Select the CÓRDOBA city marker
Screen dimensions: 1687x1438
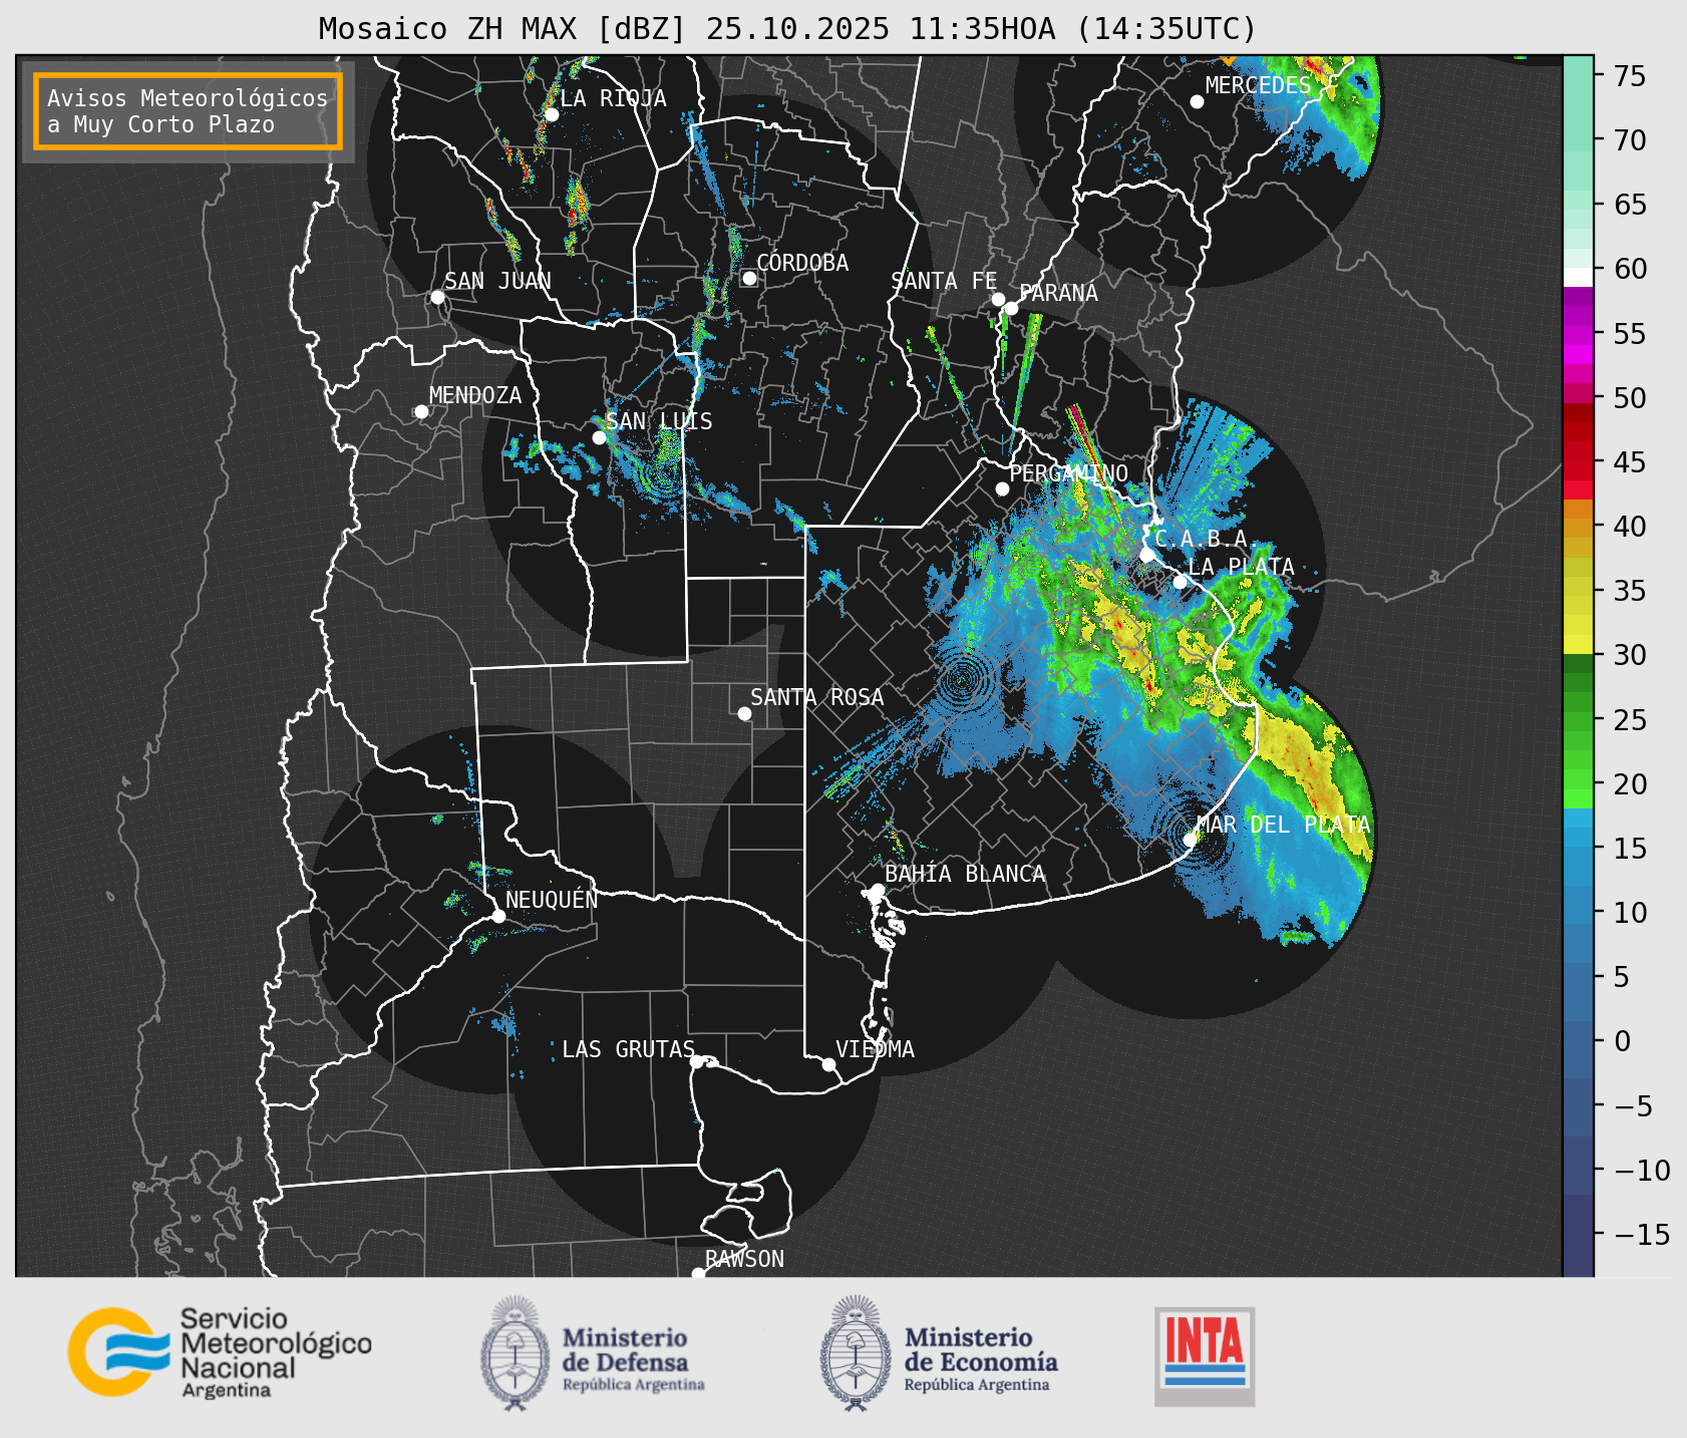click(749, 278)
